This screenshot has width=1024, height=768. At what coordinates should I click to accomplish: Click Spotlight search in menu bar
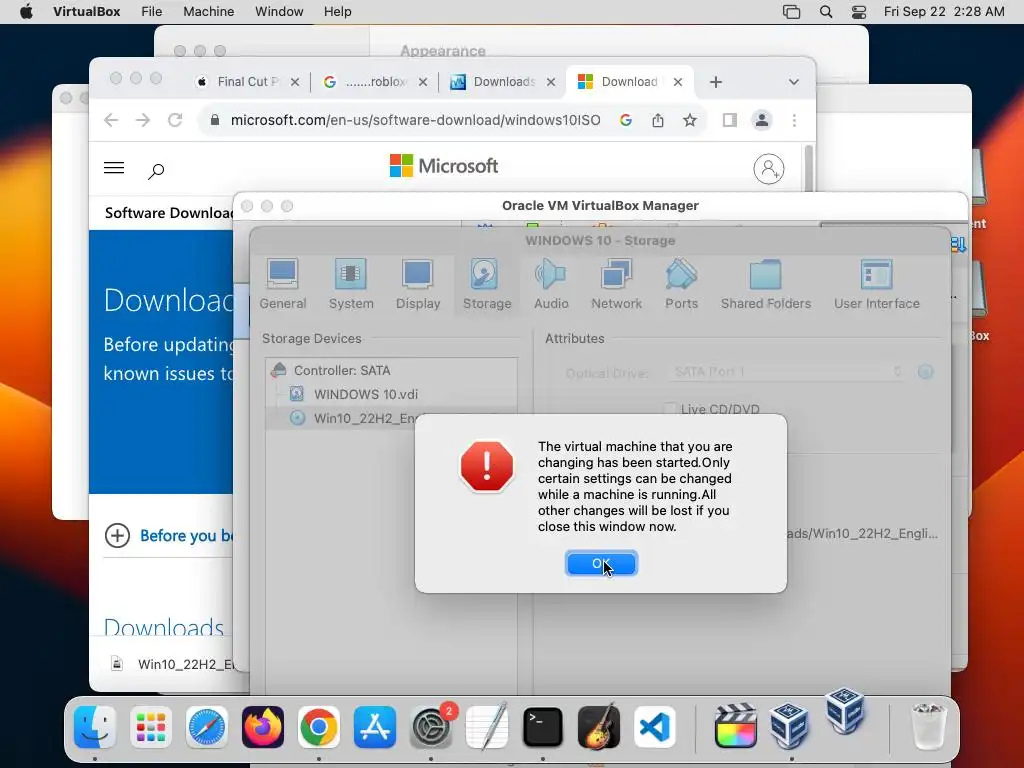click(825, 12)
